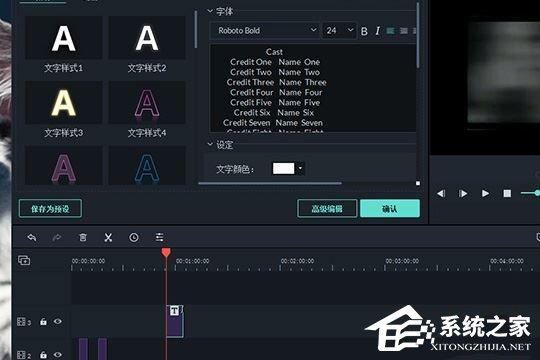Click the 确认 confirm button

pos(390,208)
